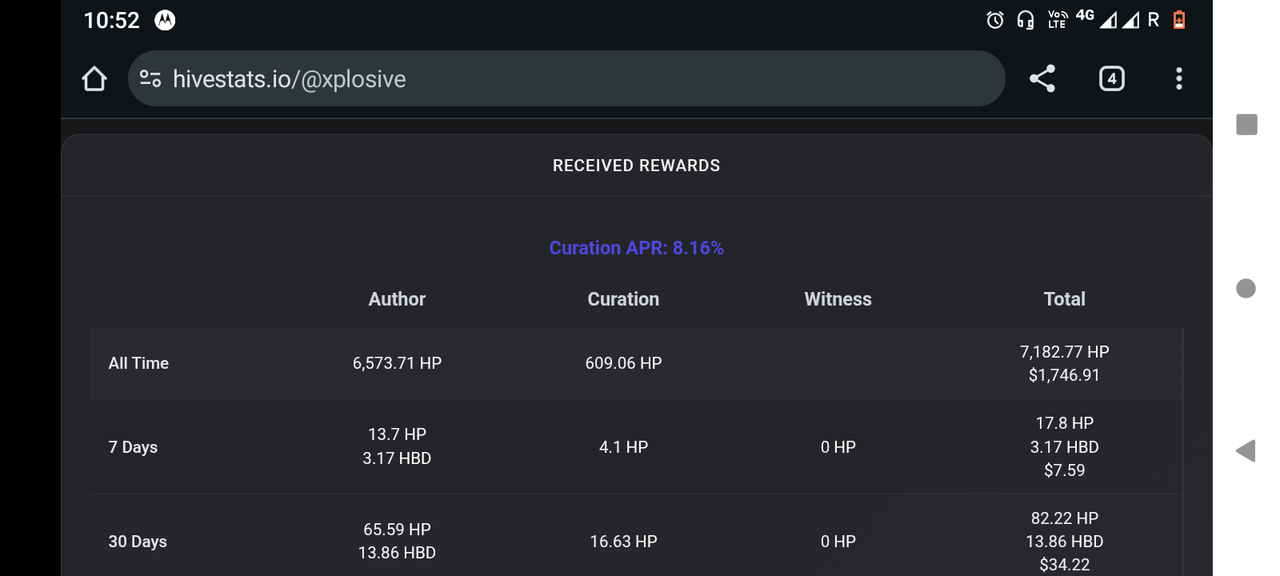Tap the browser home icon
Image resolution: width=1280 pixels, height=576 pixels.
click(x=94, y=79)
